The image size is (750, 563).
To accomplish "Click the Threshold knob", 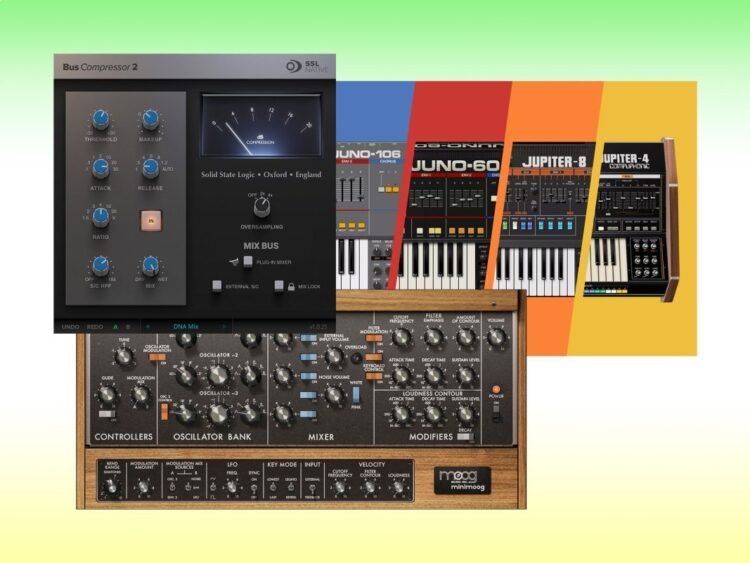I will (x=100, y=120).
